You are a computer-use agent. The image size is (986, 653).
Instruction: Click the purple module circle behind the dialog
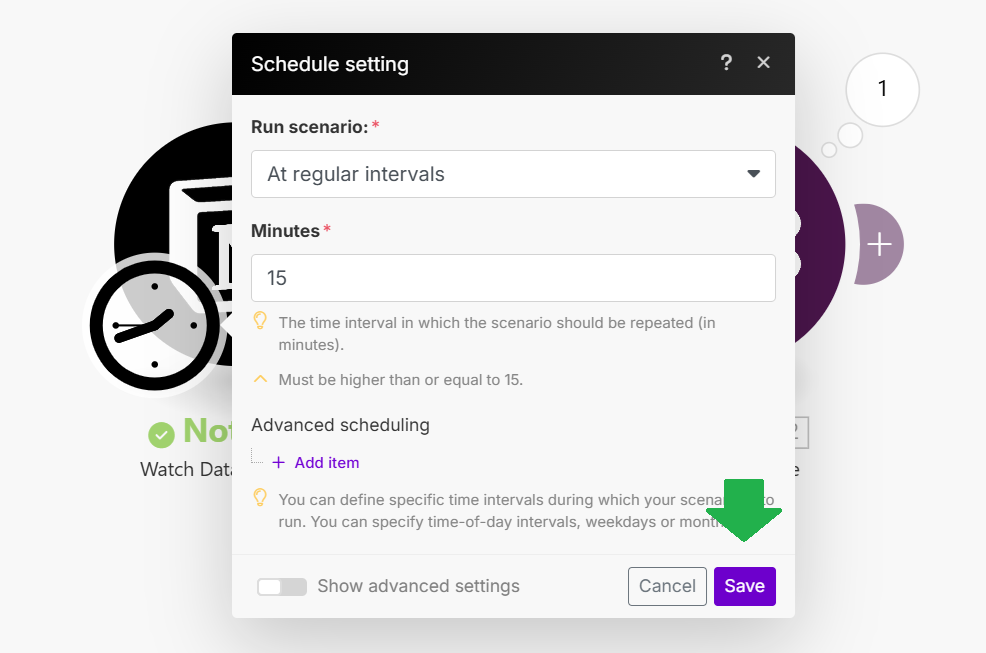819,244
